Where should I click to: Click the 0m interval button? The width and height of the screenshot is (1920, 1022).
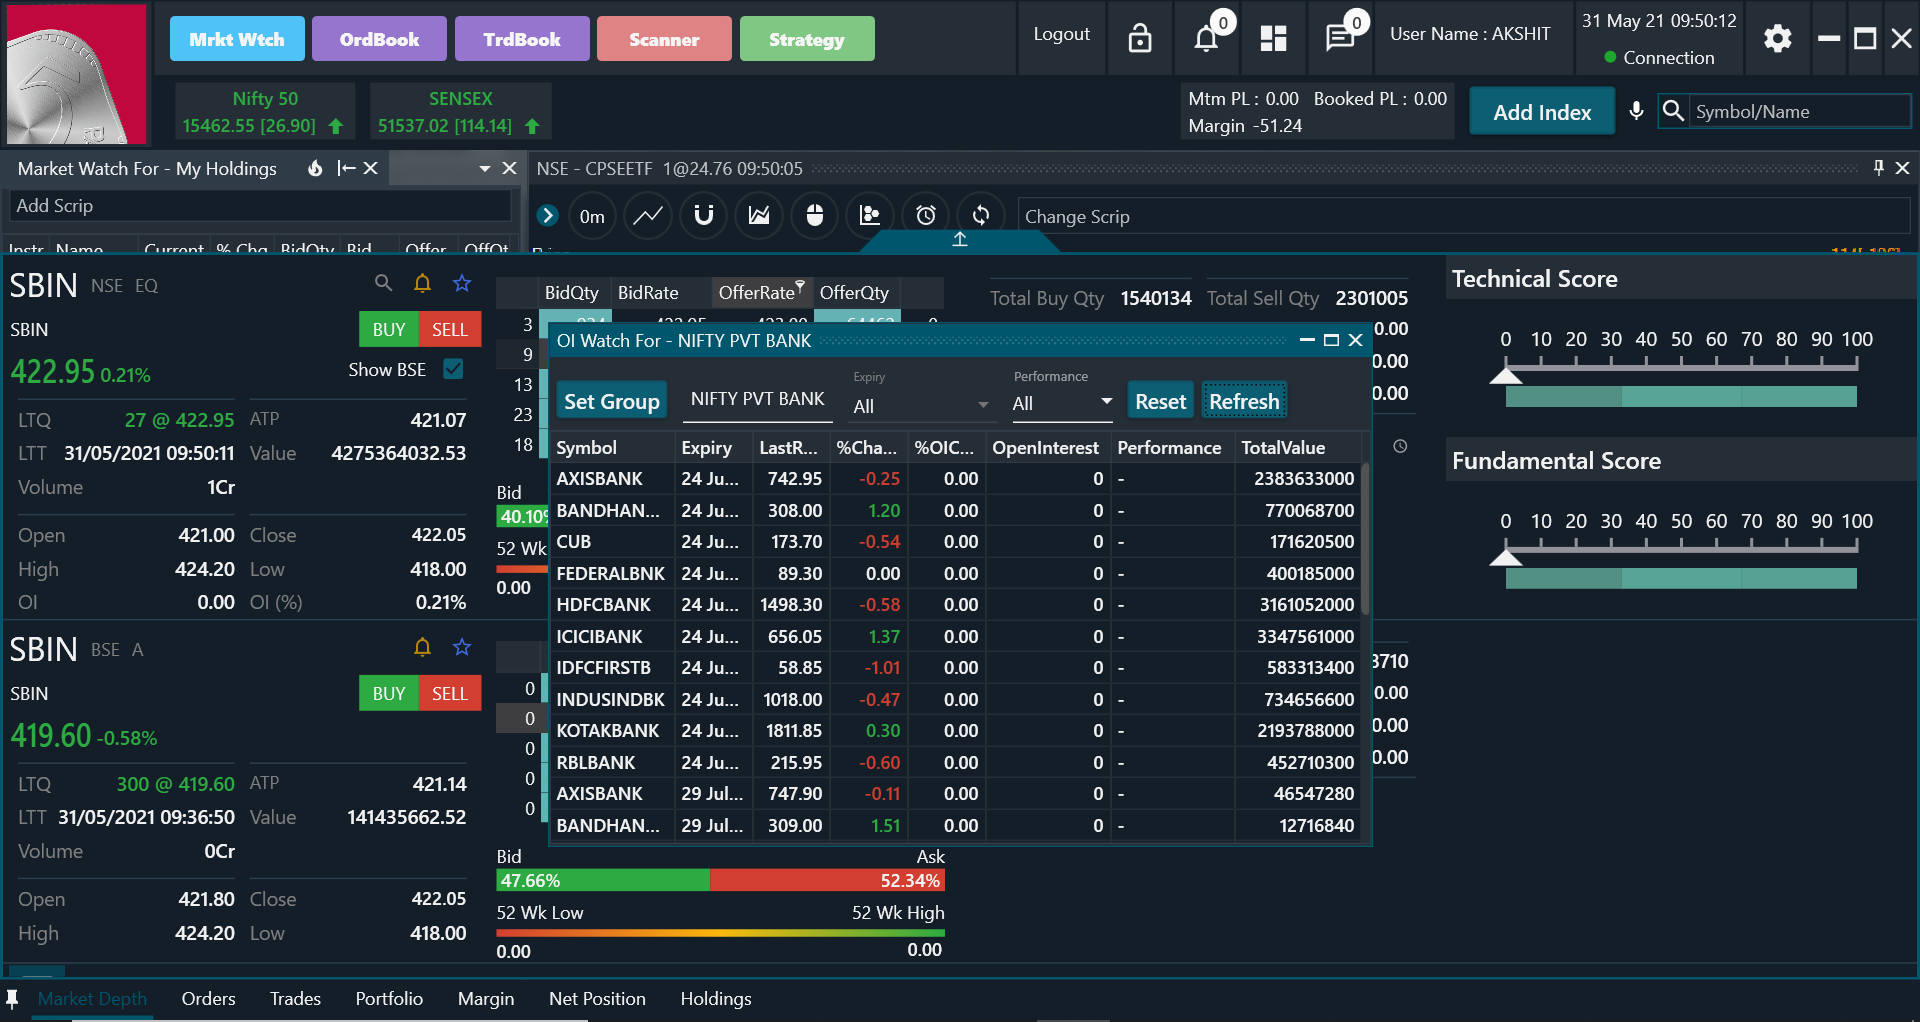592,216
